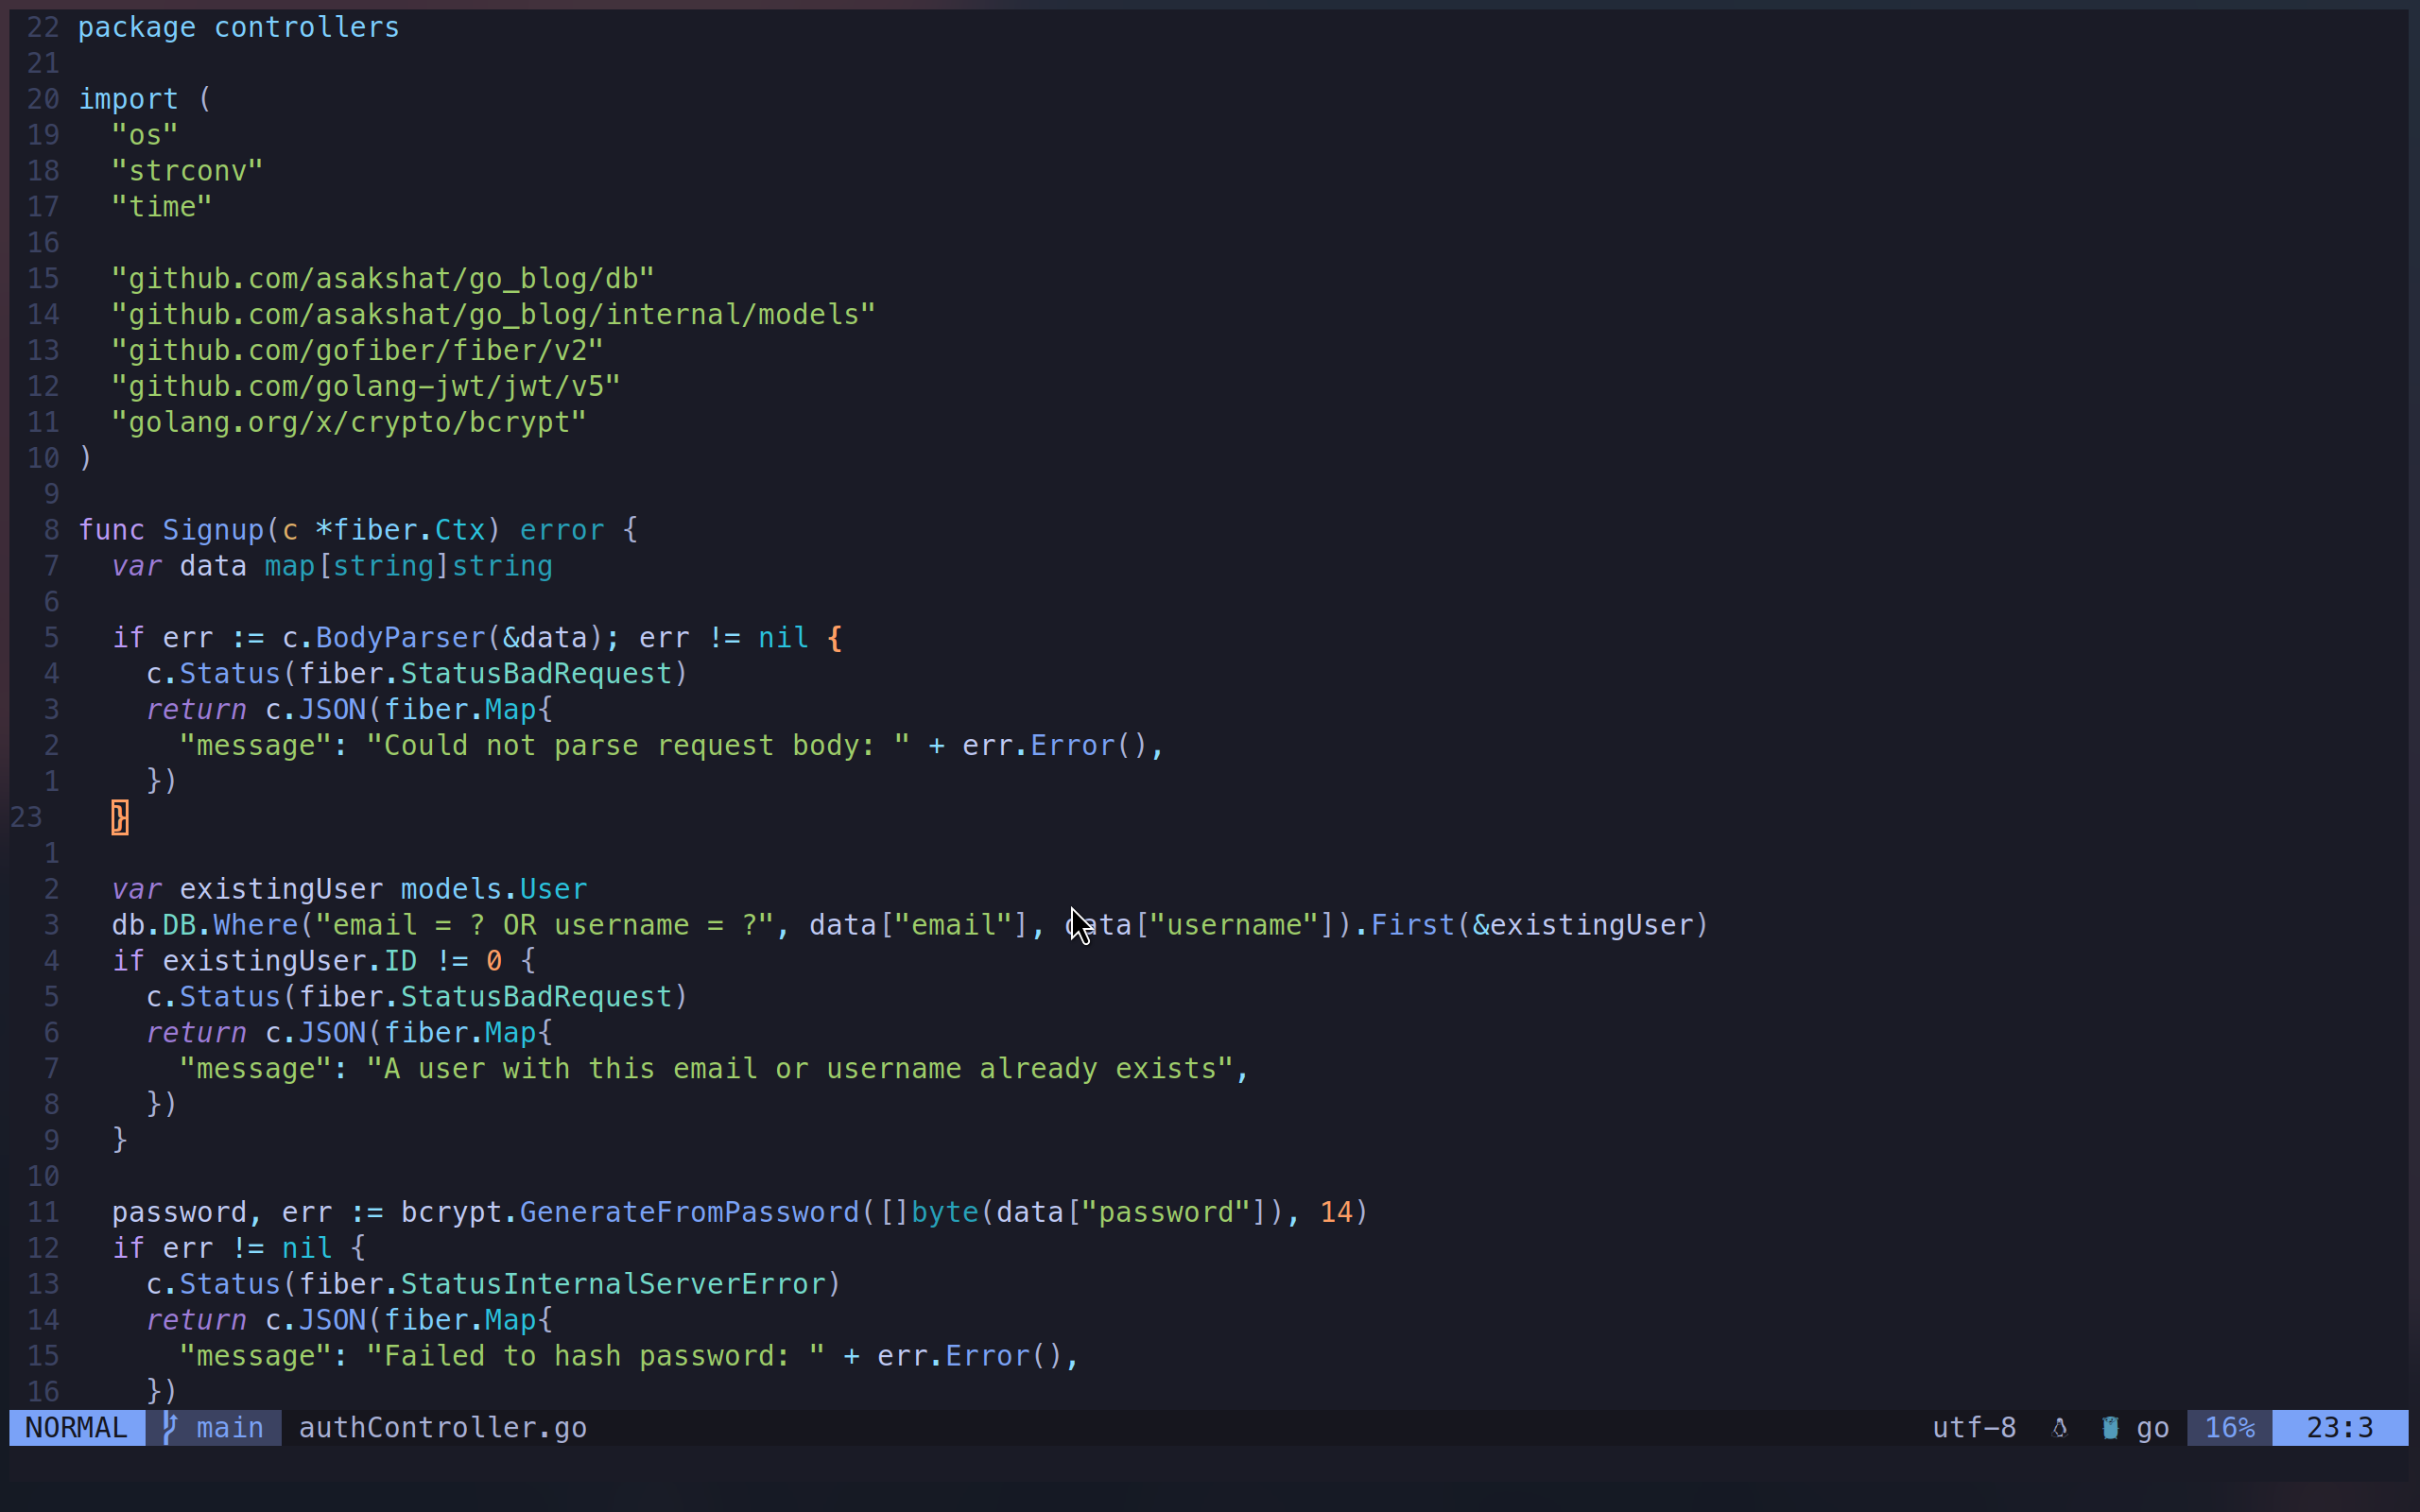Click the current line number 23
Viewport: 2420px width, 1512px height.
coord(27,818)
